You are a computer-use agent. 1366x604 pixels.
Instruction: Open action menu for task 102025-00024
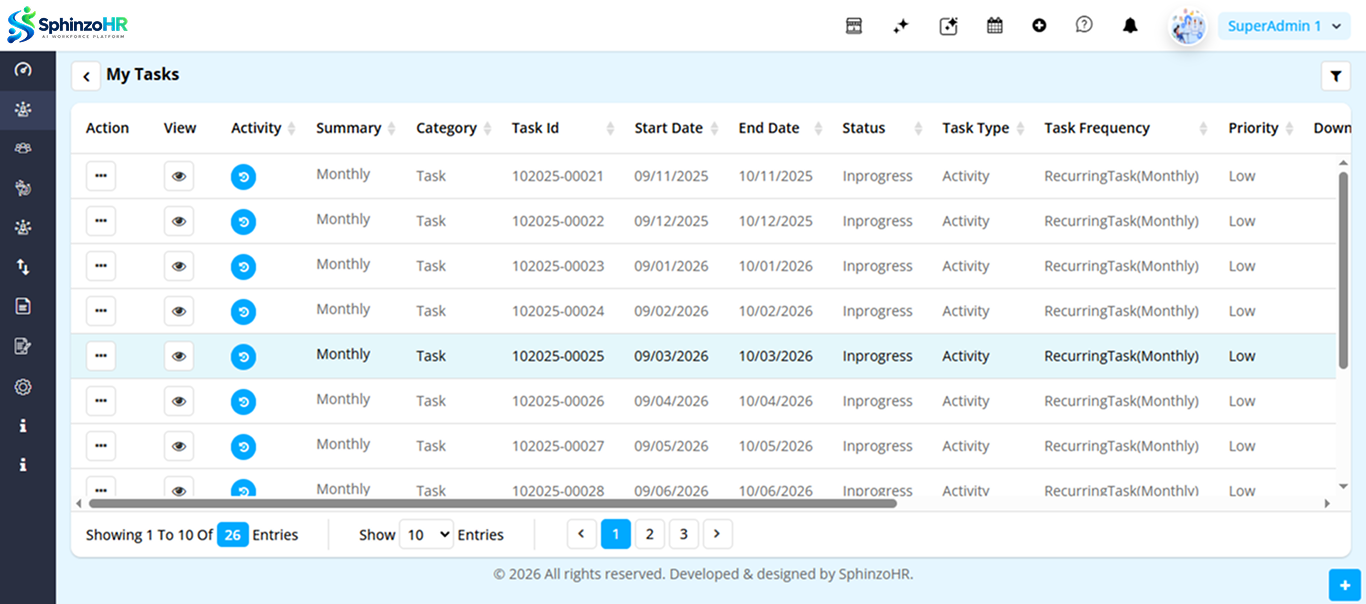coord(101,311)
